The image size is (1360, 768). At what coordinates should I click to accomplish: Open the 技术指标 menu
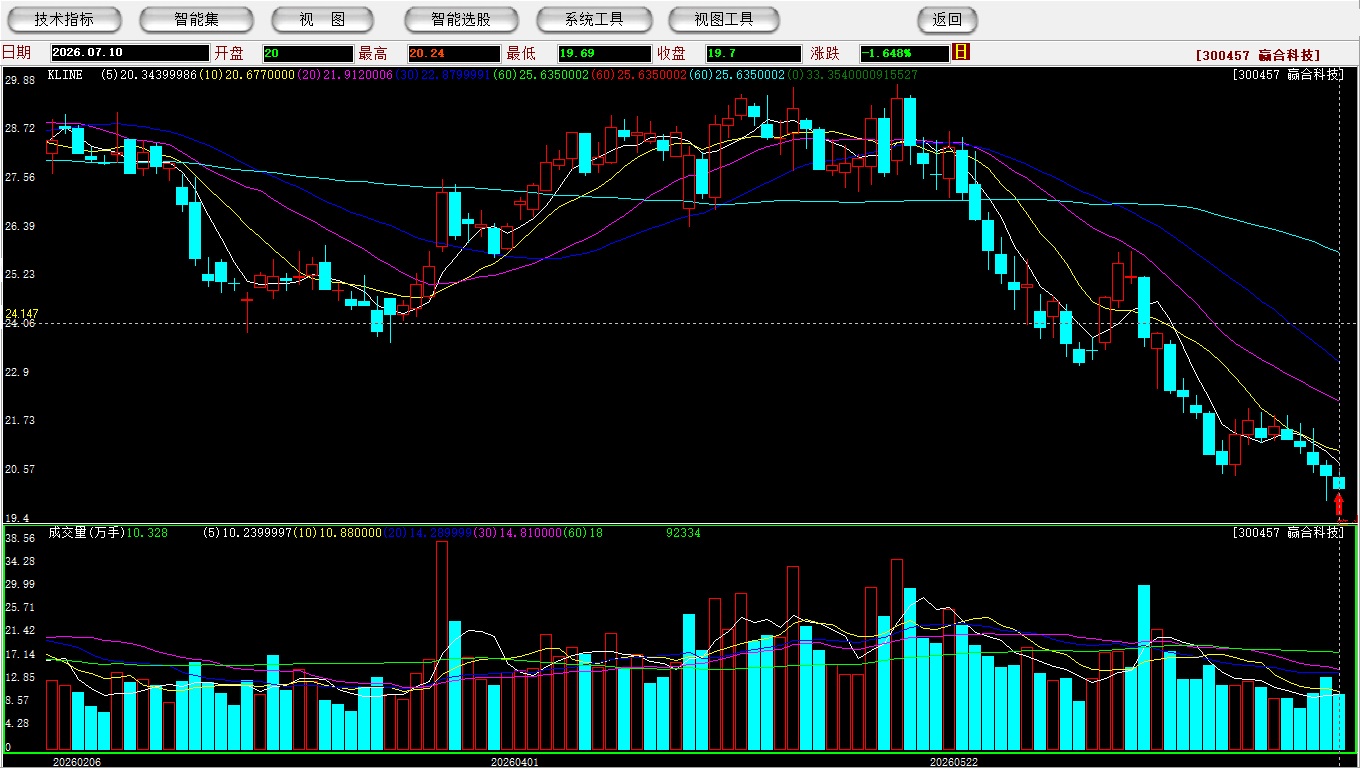64,19
